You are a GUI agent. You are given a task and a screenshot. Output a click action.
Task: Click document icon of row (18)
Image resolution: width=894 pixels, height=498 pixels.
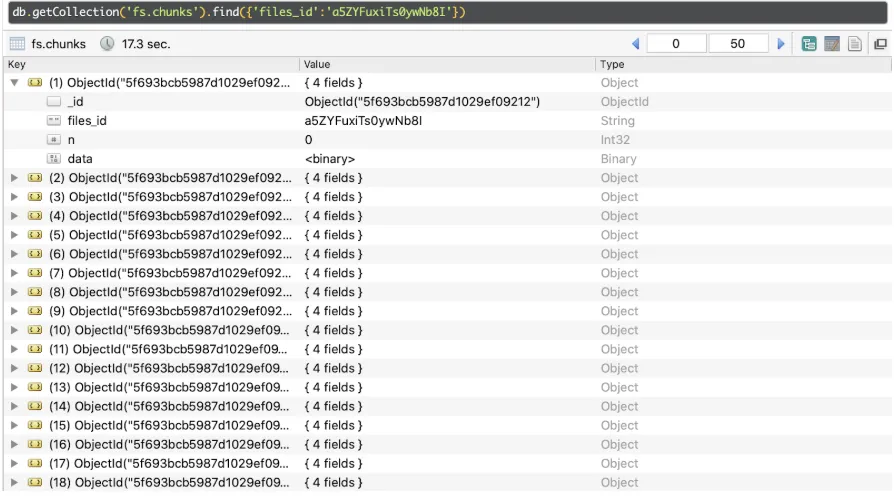coord(35,482)
